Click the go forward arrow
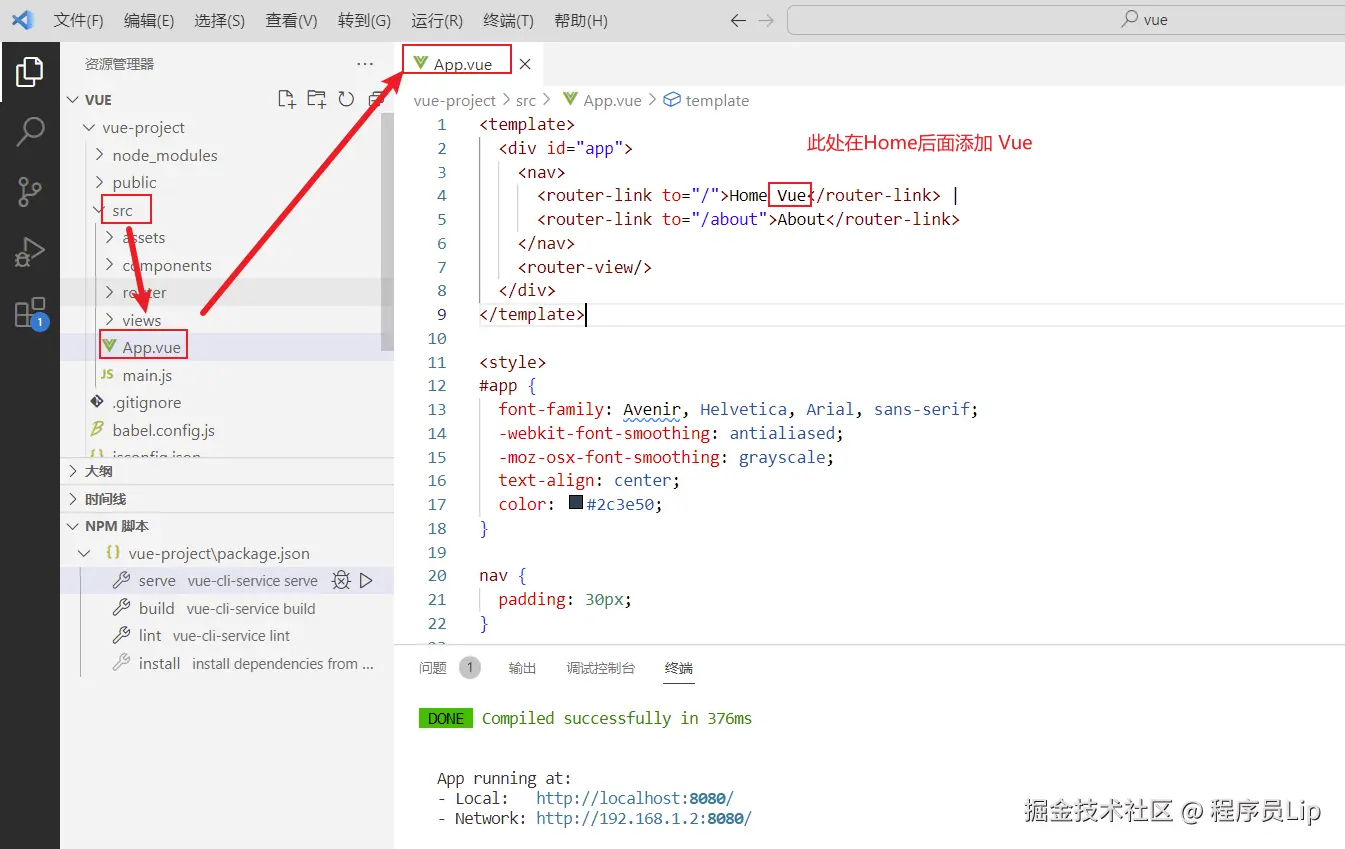 766,20
